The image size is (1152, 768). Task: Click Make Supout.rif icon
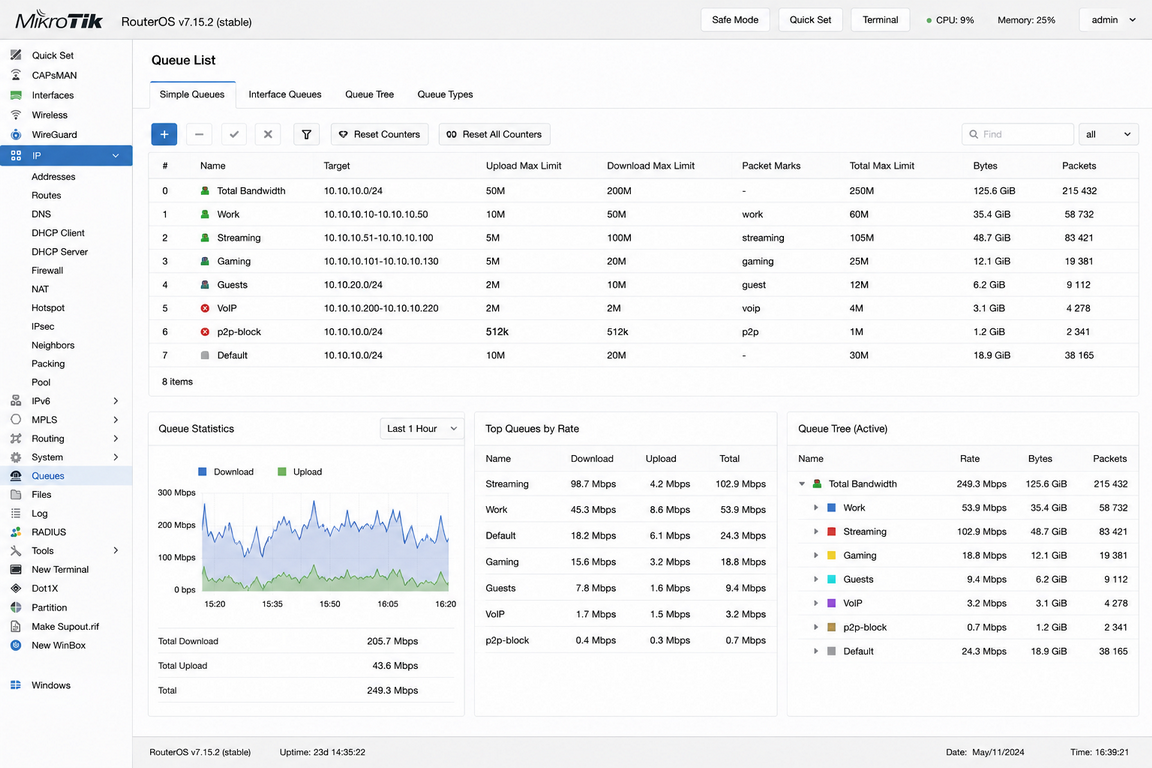pos(15,626)
